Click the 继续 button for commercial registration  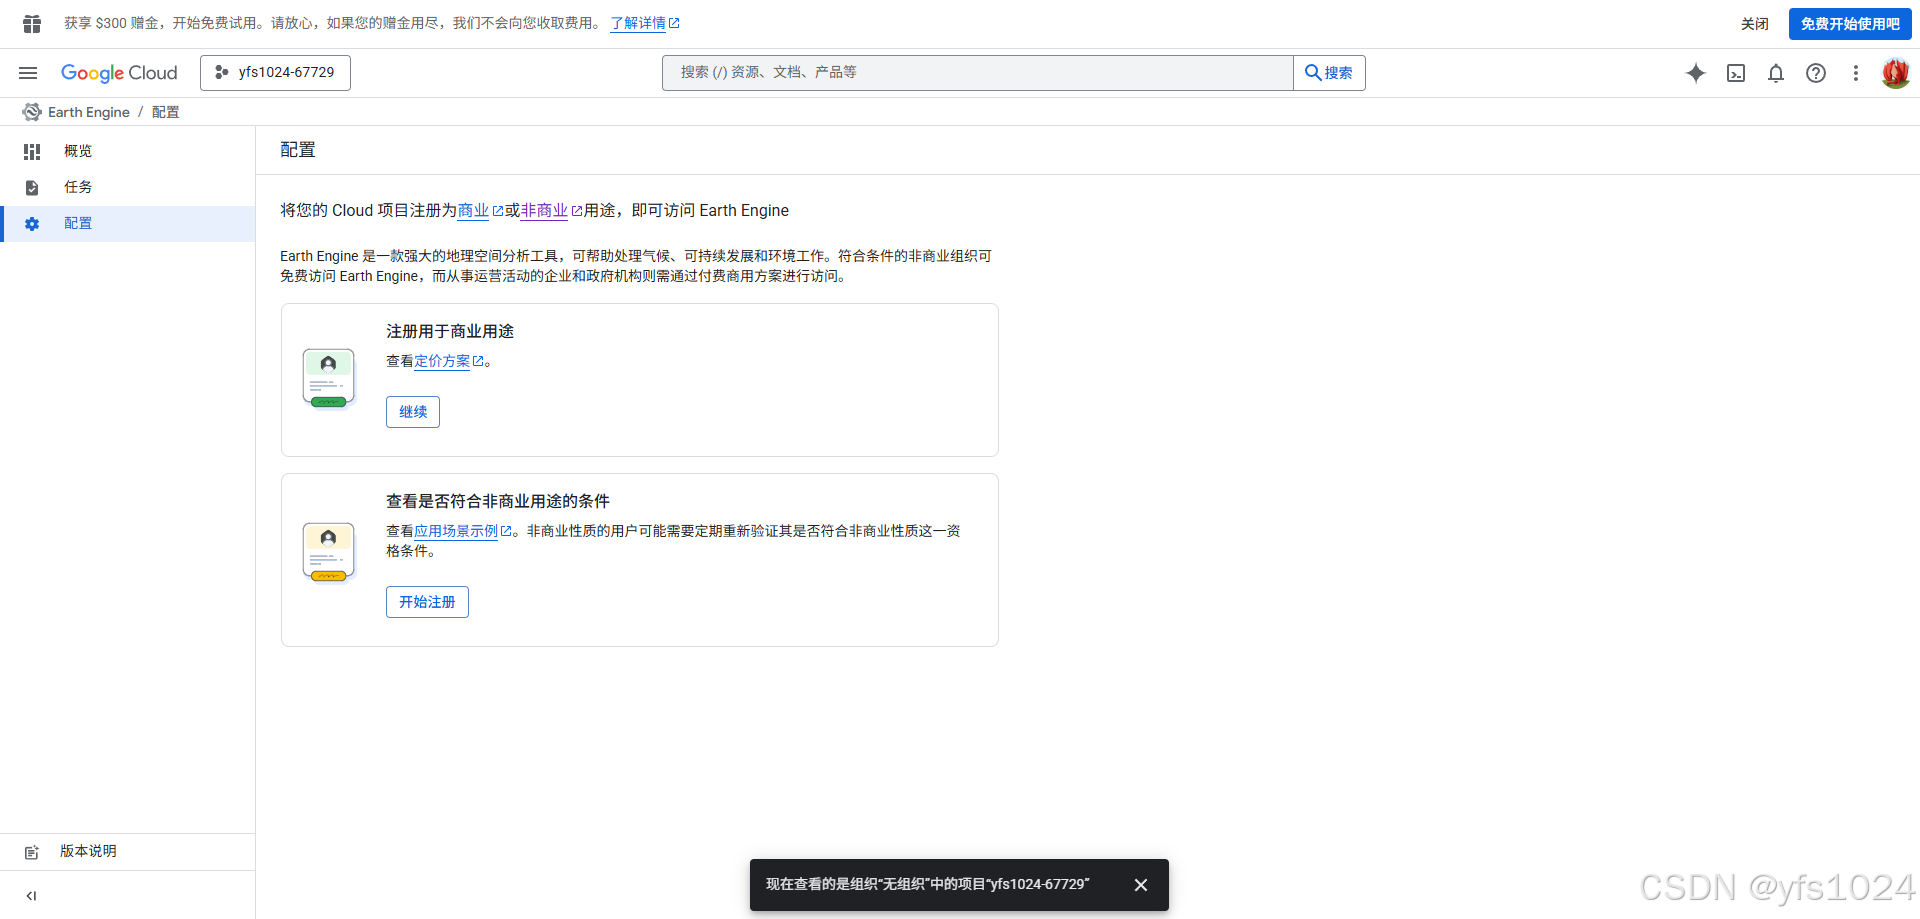[x=412, y=411]
